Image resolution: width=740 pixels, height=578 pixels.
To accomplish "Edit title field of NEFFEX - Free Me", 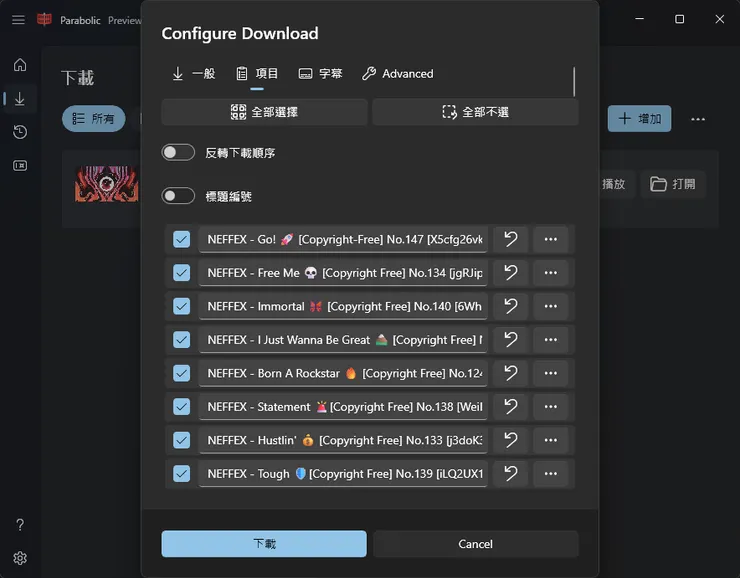I will (x=343, y=273).
